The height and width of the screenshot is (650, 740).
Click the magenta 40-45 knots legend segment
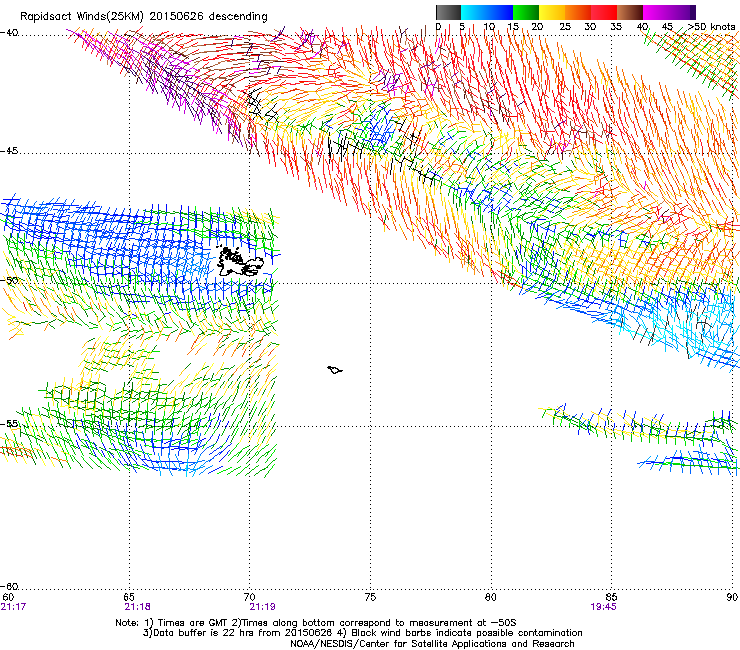[656, 12]
